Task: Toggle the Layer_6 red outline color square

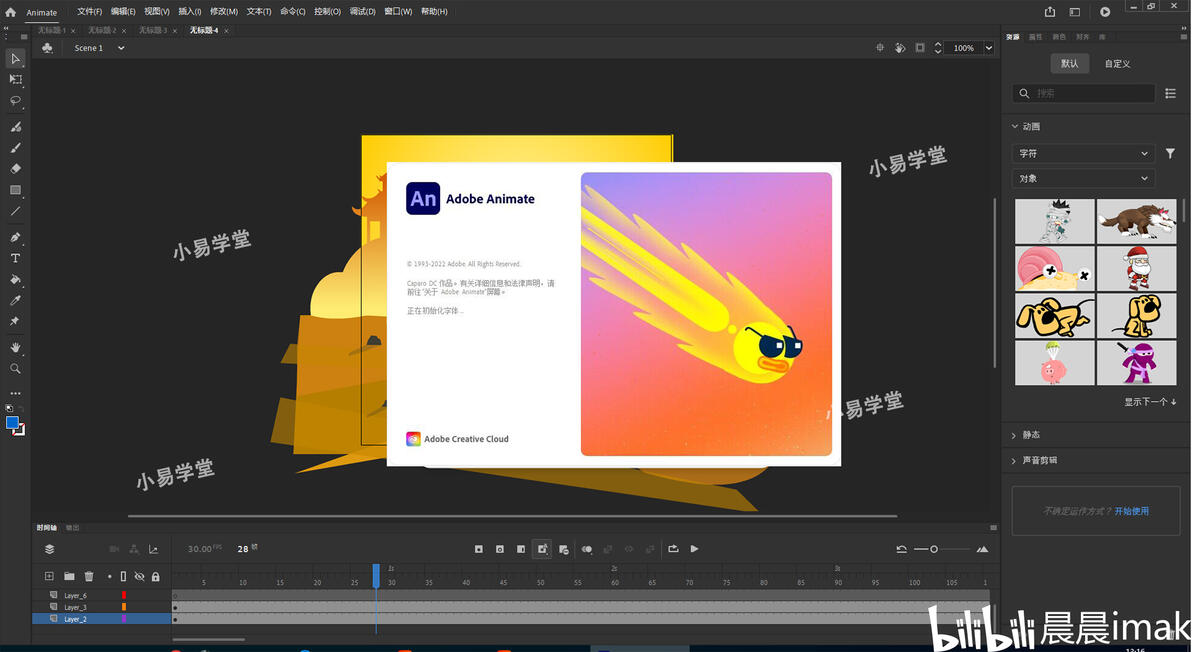Action: tap(124, 595)
